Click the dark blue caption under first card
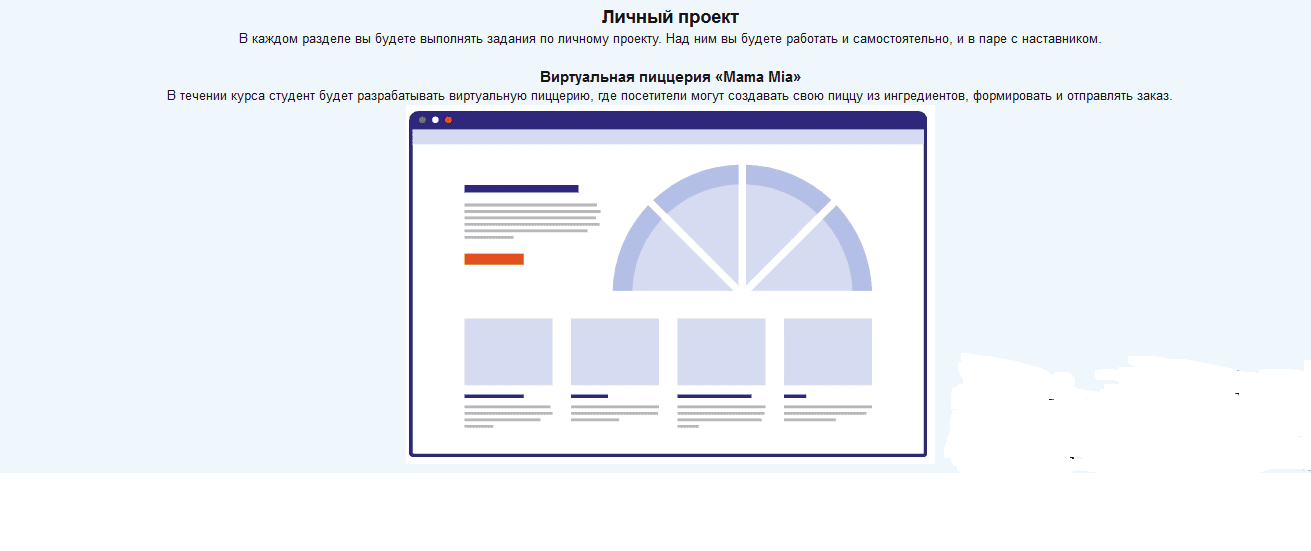The width and height of the screenshot is (1311, 551). click(x=493, y=396)
